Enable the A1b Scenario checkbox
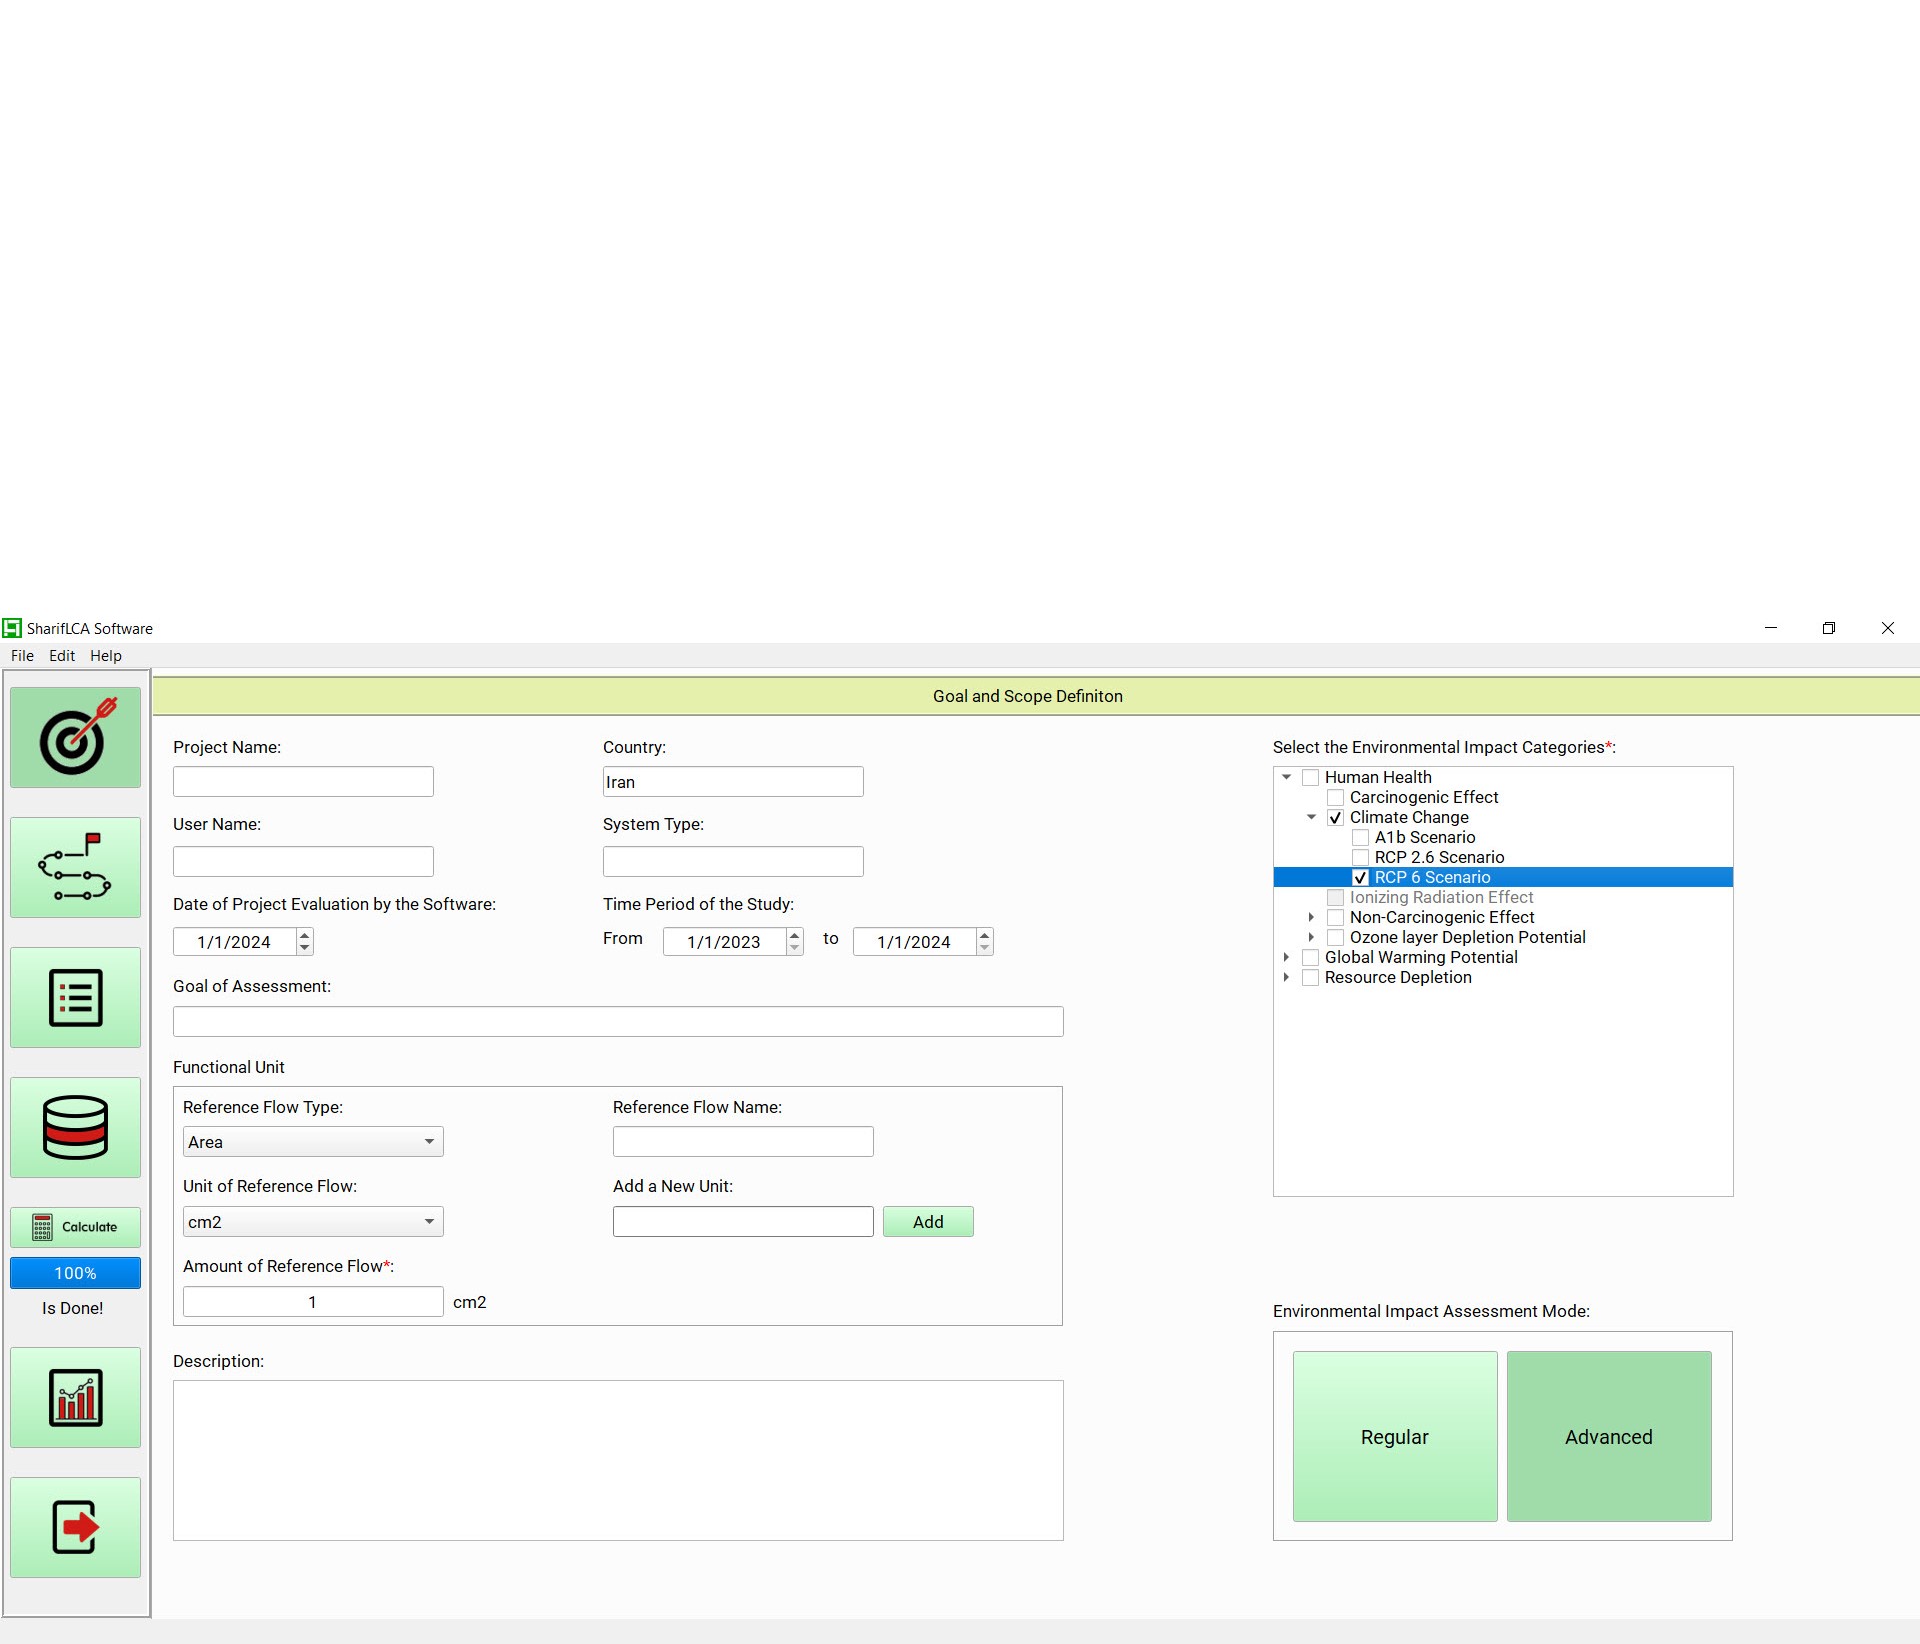 [x=1360, y=837]
